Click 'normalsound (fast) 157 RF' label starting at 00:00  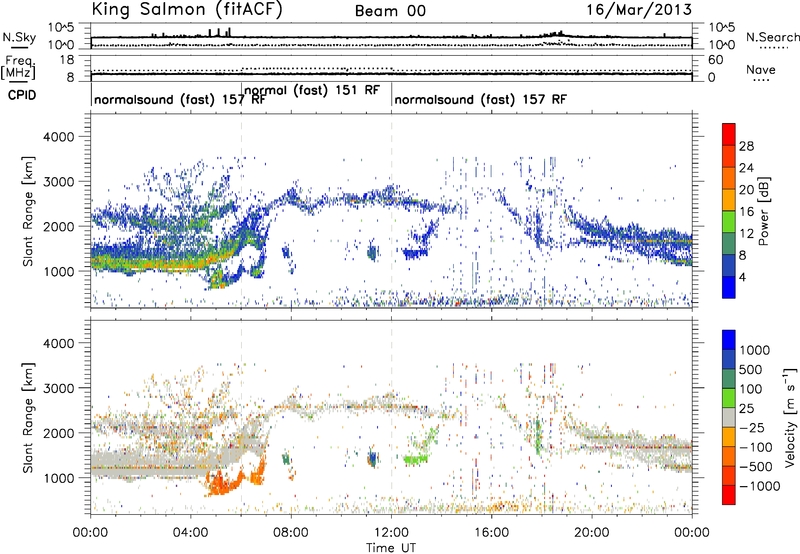(180, 99)
